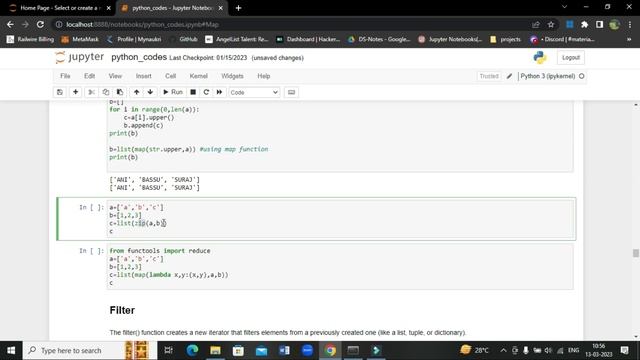Open Microsoft Edge from taskbar

192,350
